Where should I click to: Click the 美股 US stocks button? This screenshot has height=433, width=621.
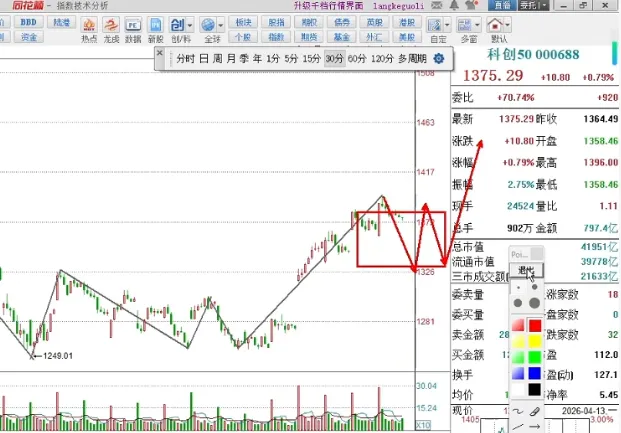tap(407, 37)
